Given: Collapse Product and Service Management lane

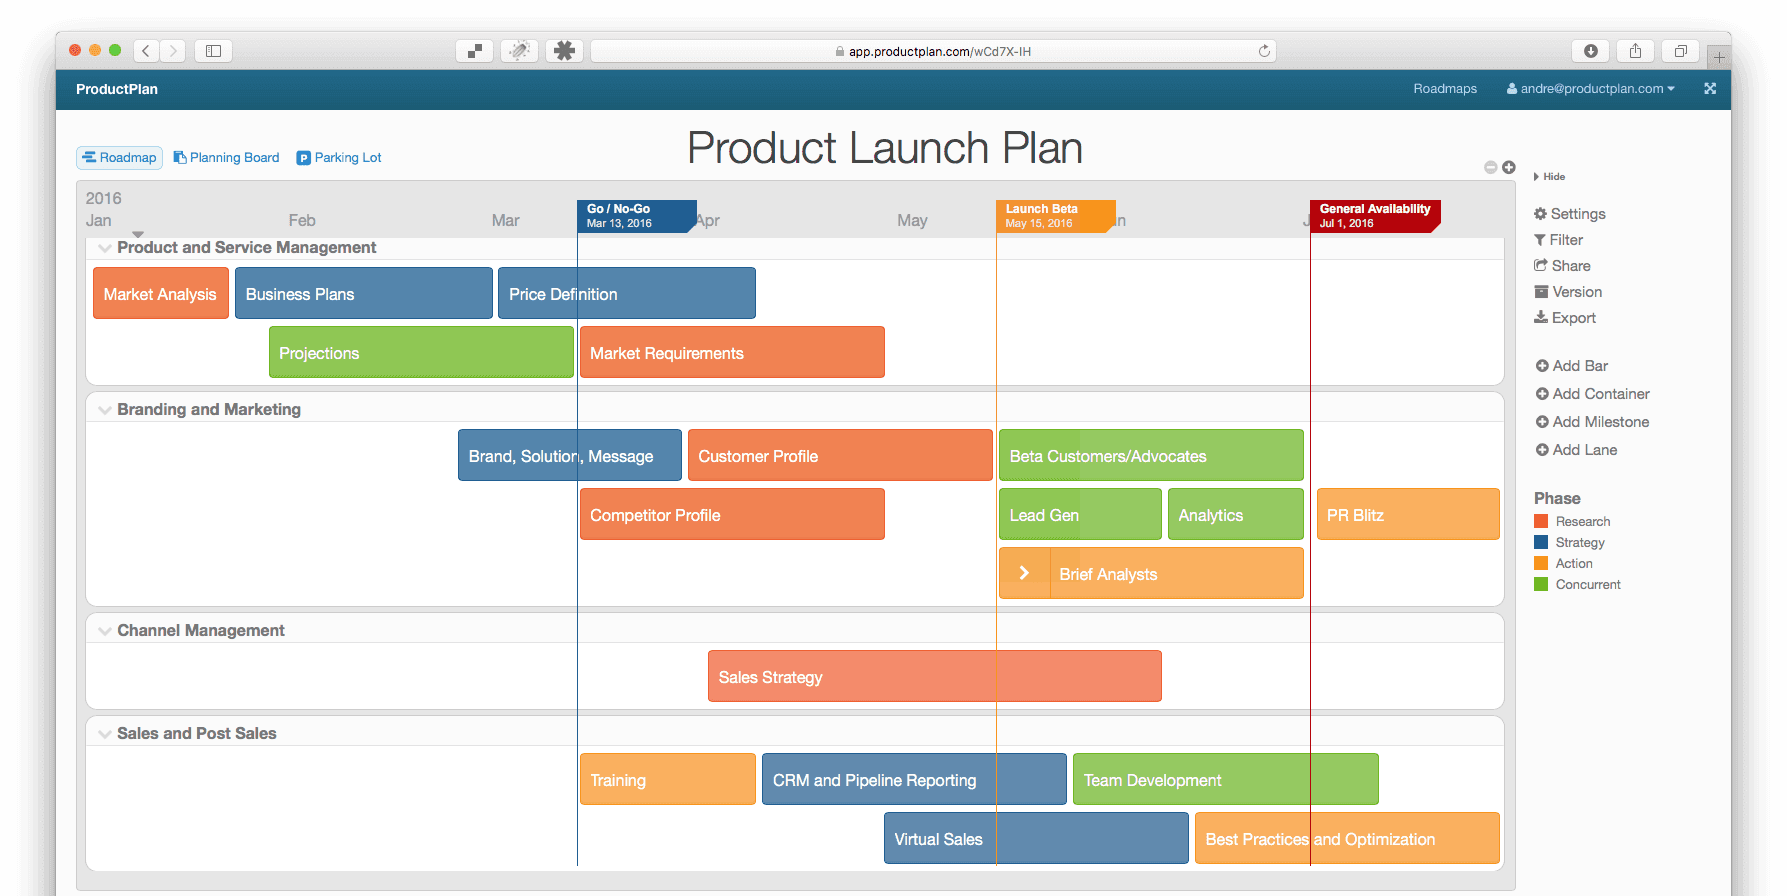Looking at the screenshot, I should coord(105,248).
